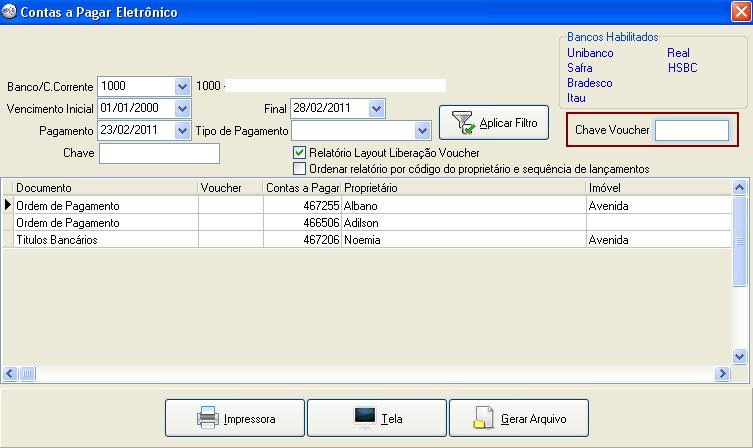The width and height of the screenshot is (753, 448).
Task: Click the printer icon on Impressora
Action: click(x=207, y=418)
